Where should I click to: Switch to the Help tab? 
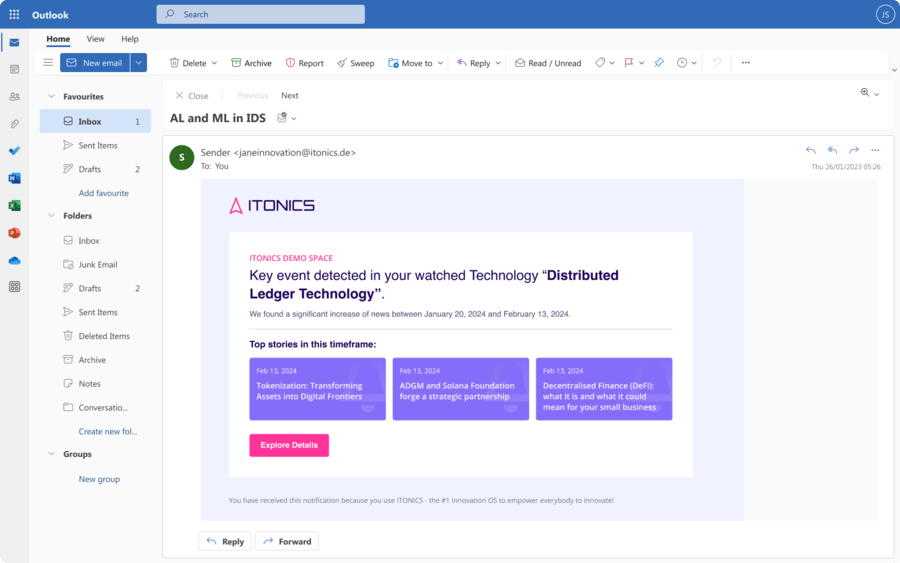pos(130,39)
